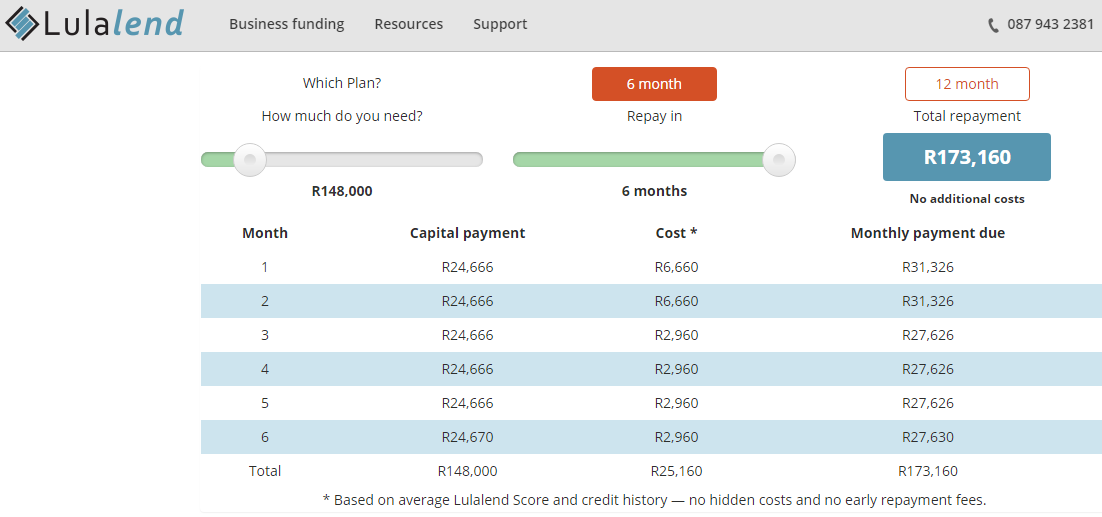This screenshot has height=517, width=1102.
Task: Open the Resources menu
Action: pyautogui.click(x=408, y=24)
